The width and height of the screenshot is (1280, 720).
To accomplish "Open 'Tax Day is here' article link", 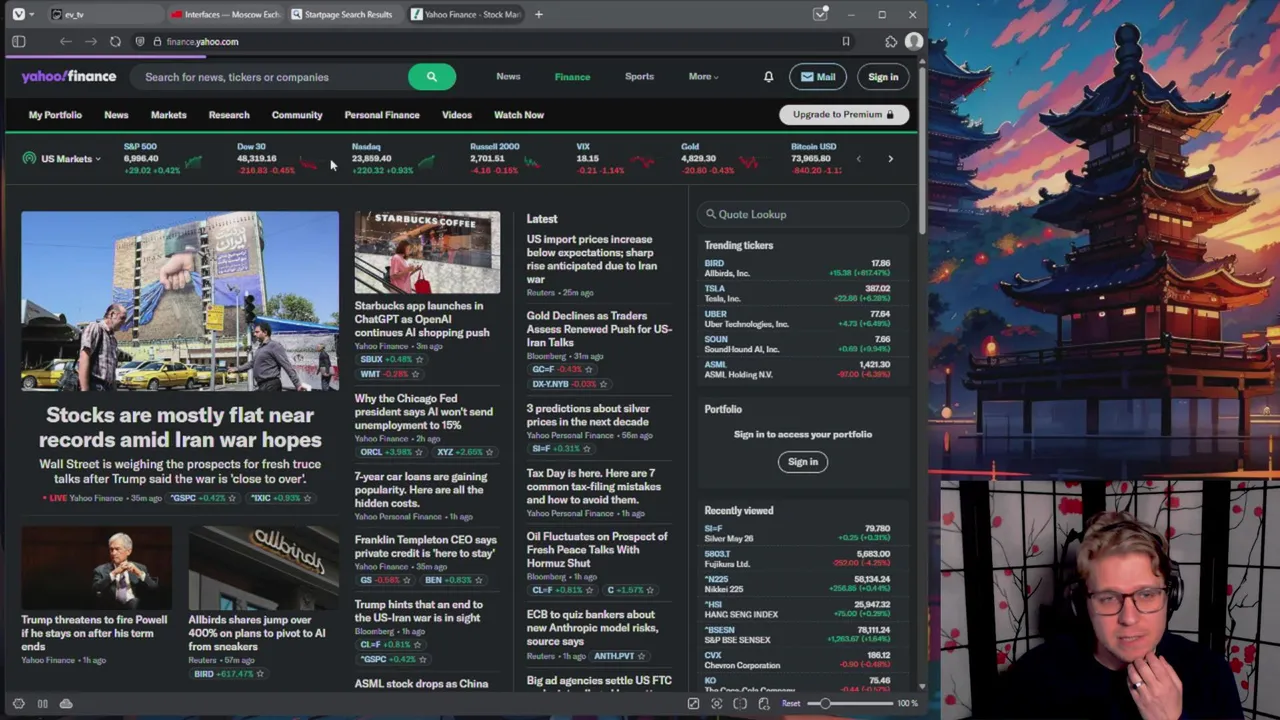I will [x=593, y=486].
